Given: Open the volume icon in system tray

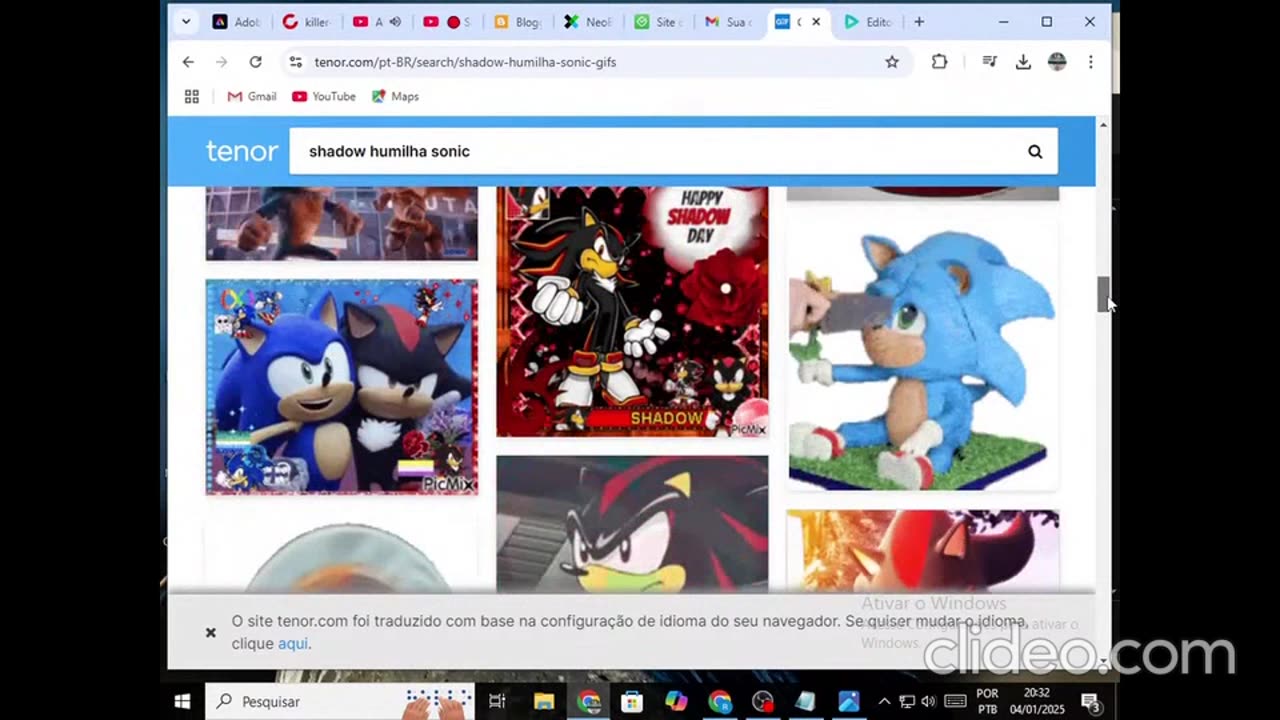Looking at the screenshot, I should click(928, 701).
